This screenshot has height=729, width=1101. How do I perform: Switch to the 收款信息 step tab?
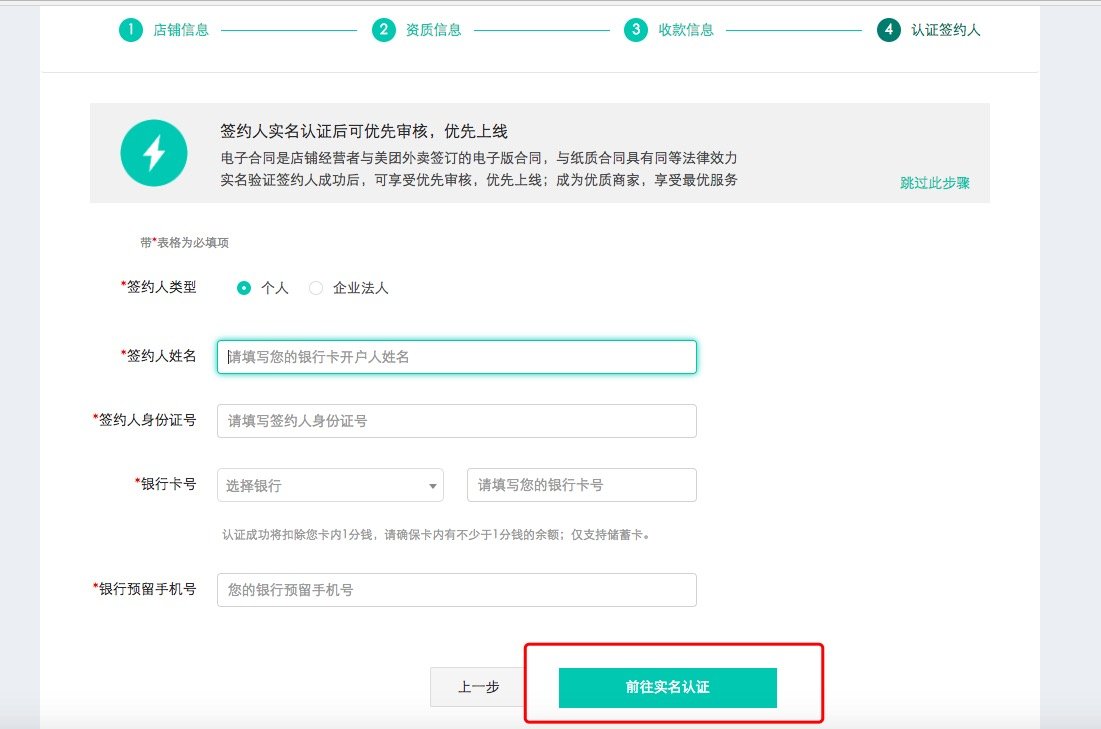(689, 30)
